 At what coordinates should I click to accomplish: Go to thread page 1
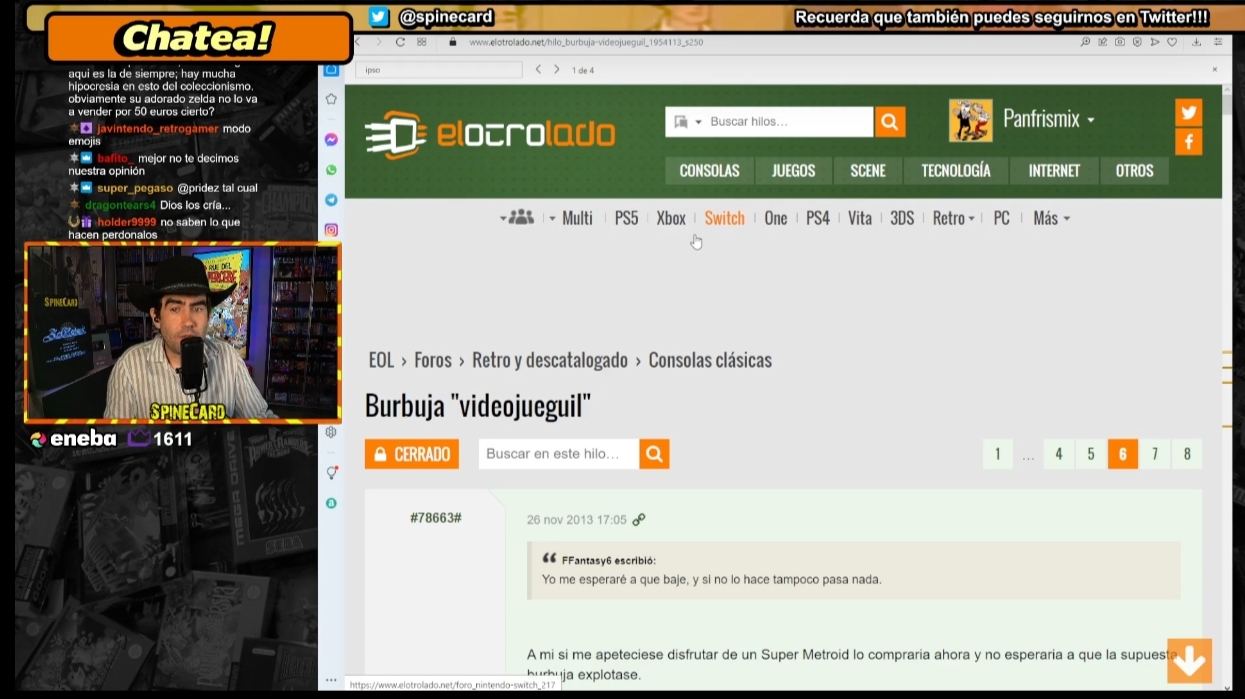point(997,454)
